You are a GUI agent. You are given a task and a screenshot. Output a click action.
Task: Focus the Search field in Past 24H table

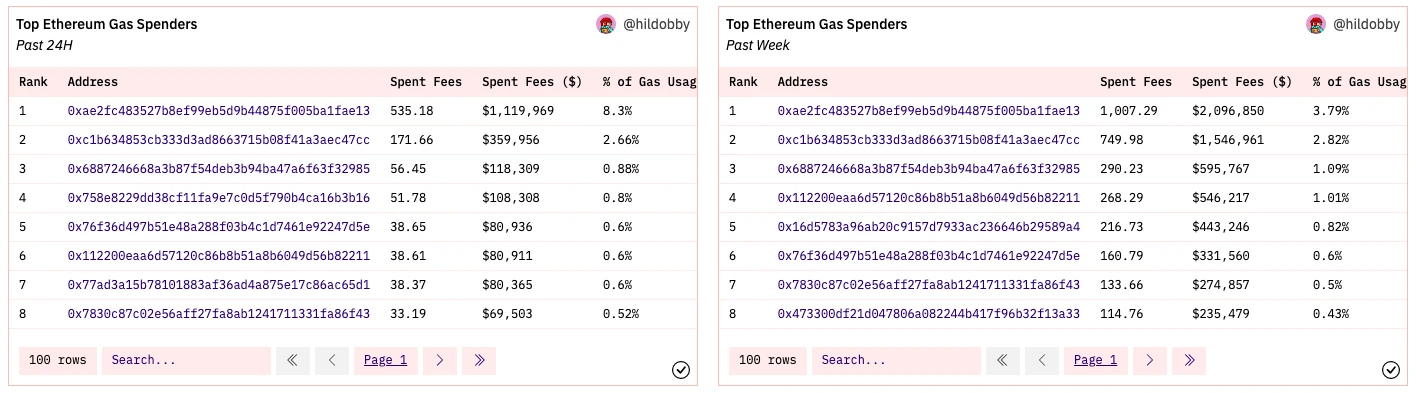tap(186, 360)
